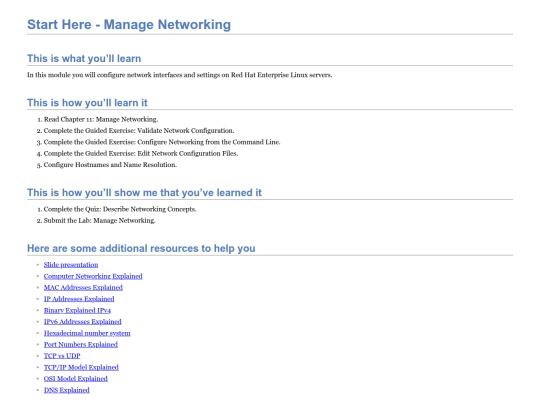Open IPv6 Addresses Explained link

click(83, 321)
